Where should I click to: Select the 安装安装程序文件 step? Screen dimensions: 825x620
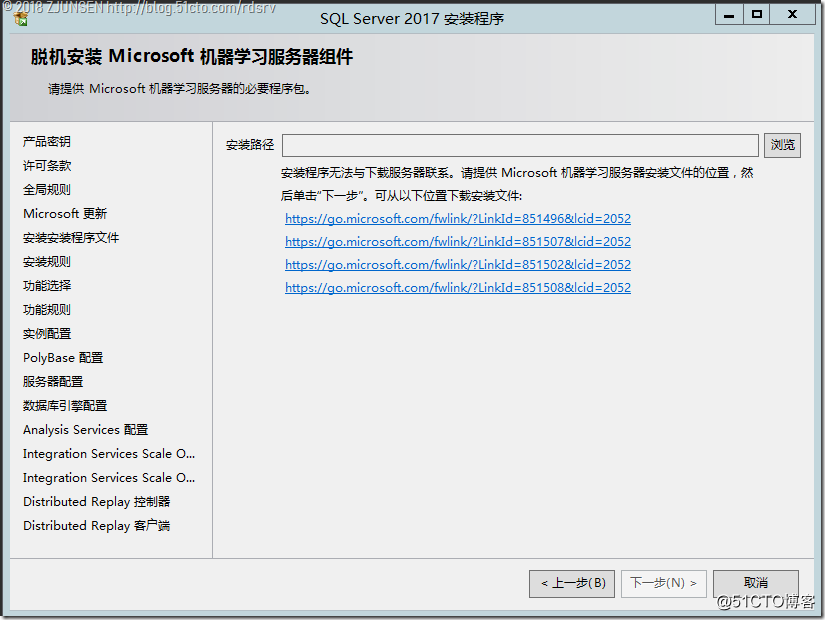pyautogui.click(x=71, y=238)
